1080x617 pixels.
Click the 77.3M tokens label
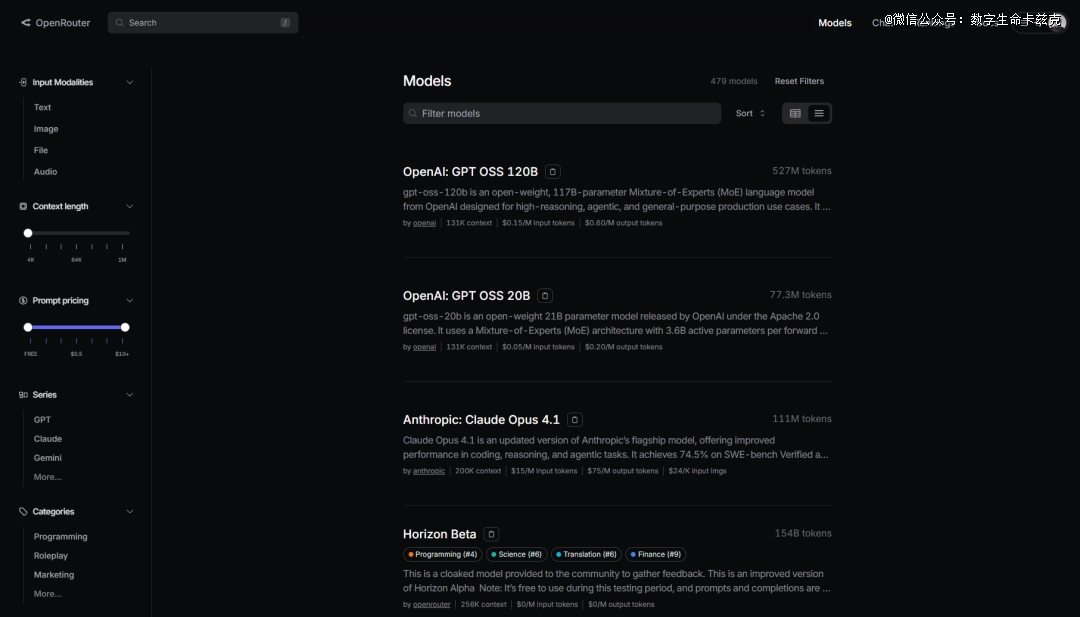click(800, 295)
